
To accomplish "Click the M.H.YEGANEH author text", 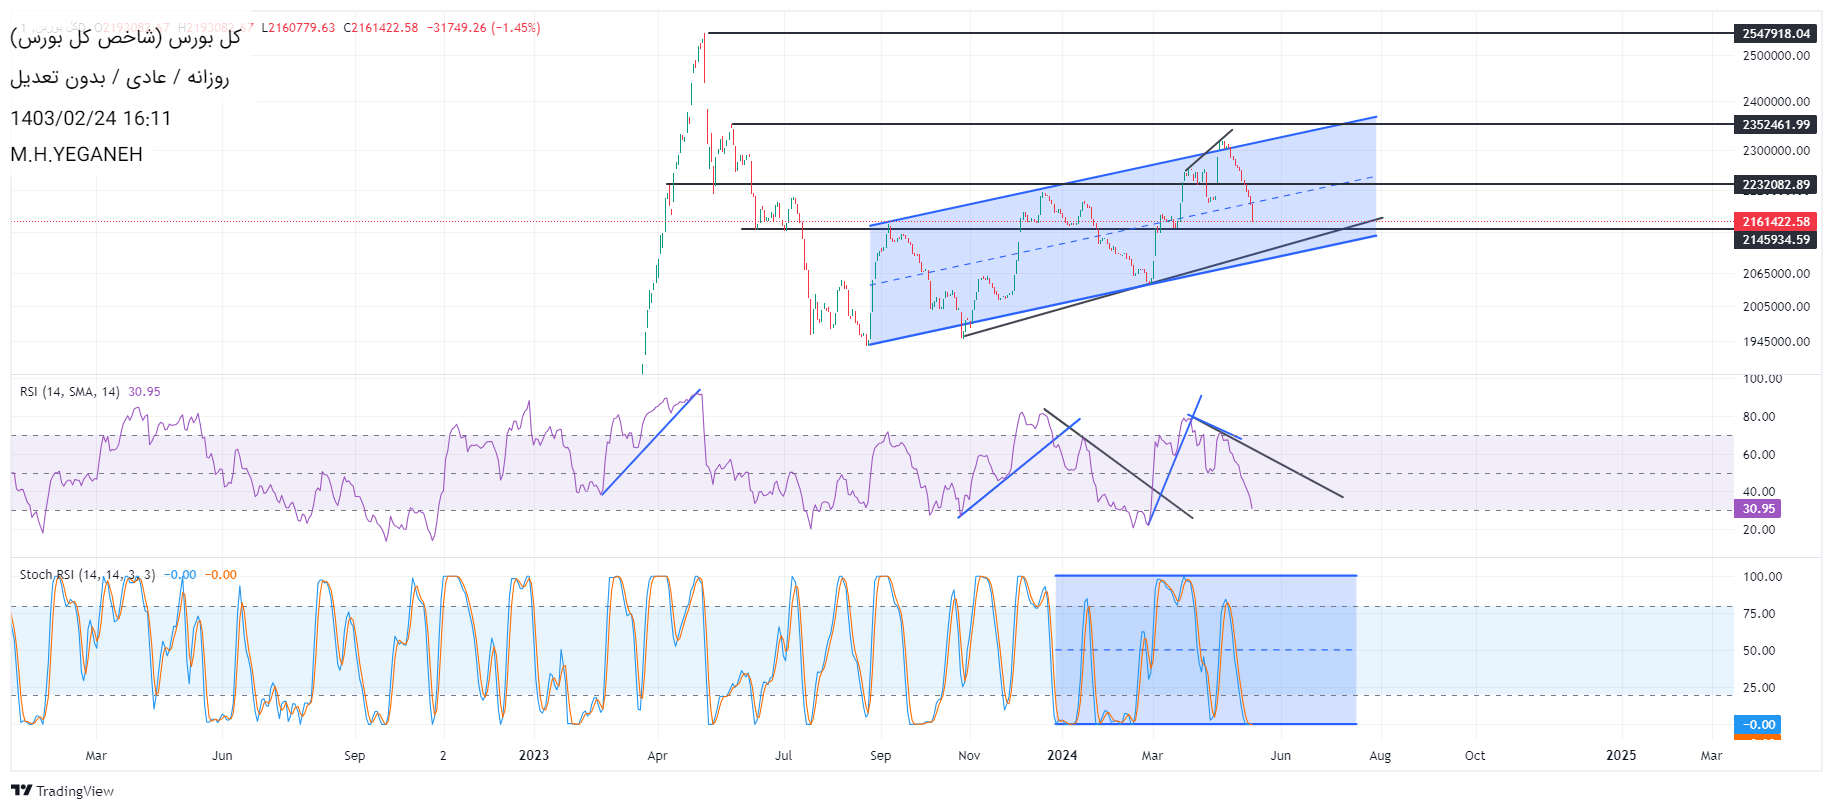I will pyautogui.click(x=77, y=154).
